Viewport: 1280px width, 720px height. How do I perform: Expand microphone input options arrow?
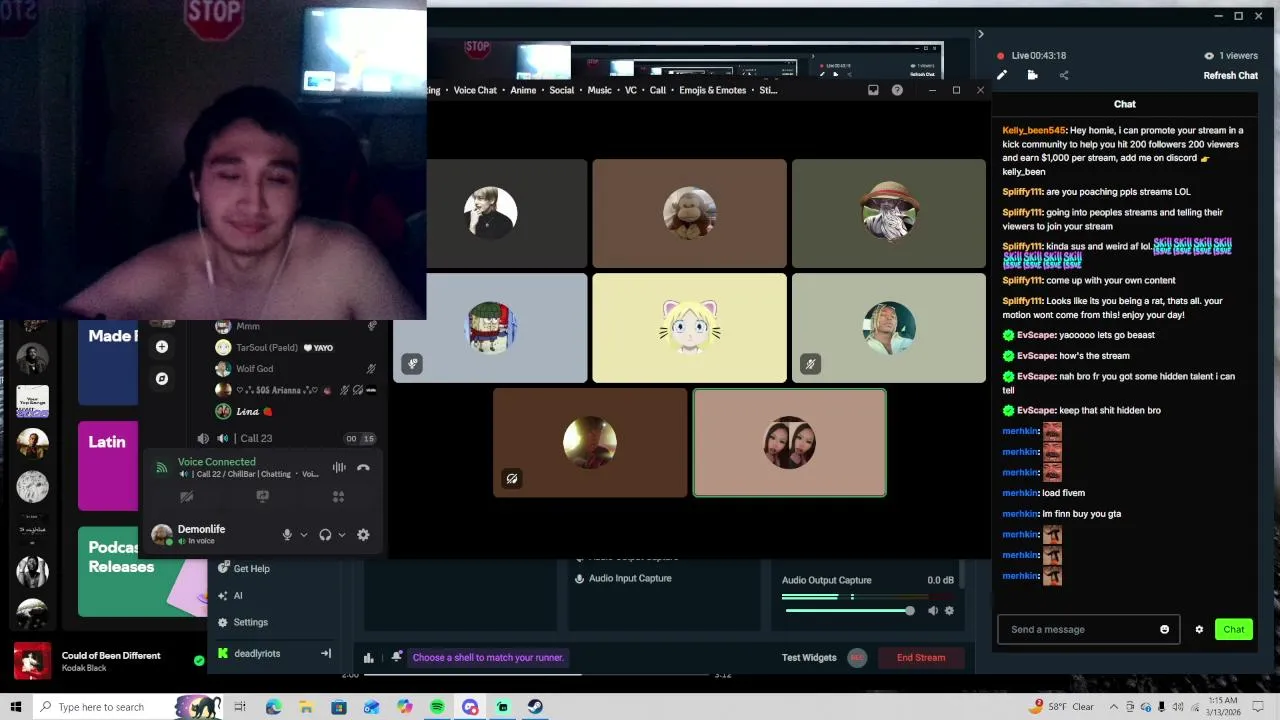[x=304, y=535]
